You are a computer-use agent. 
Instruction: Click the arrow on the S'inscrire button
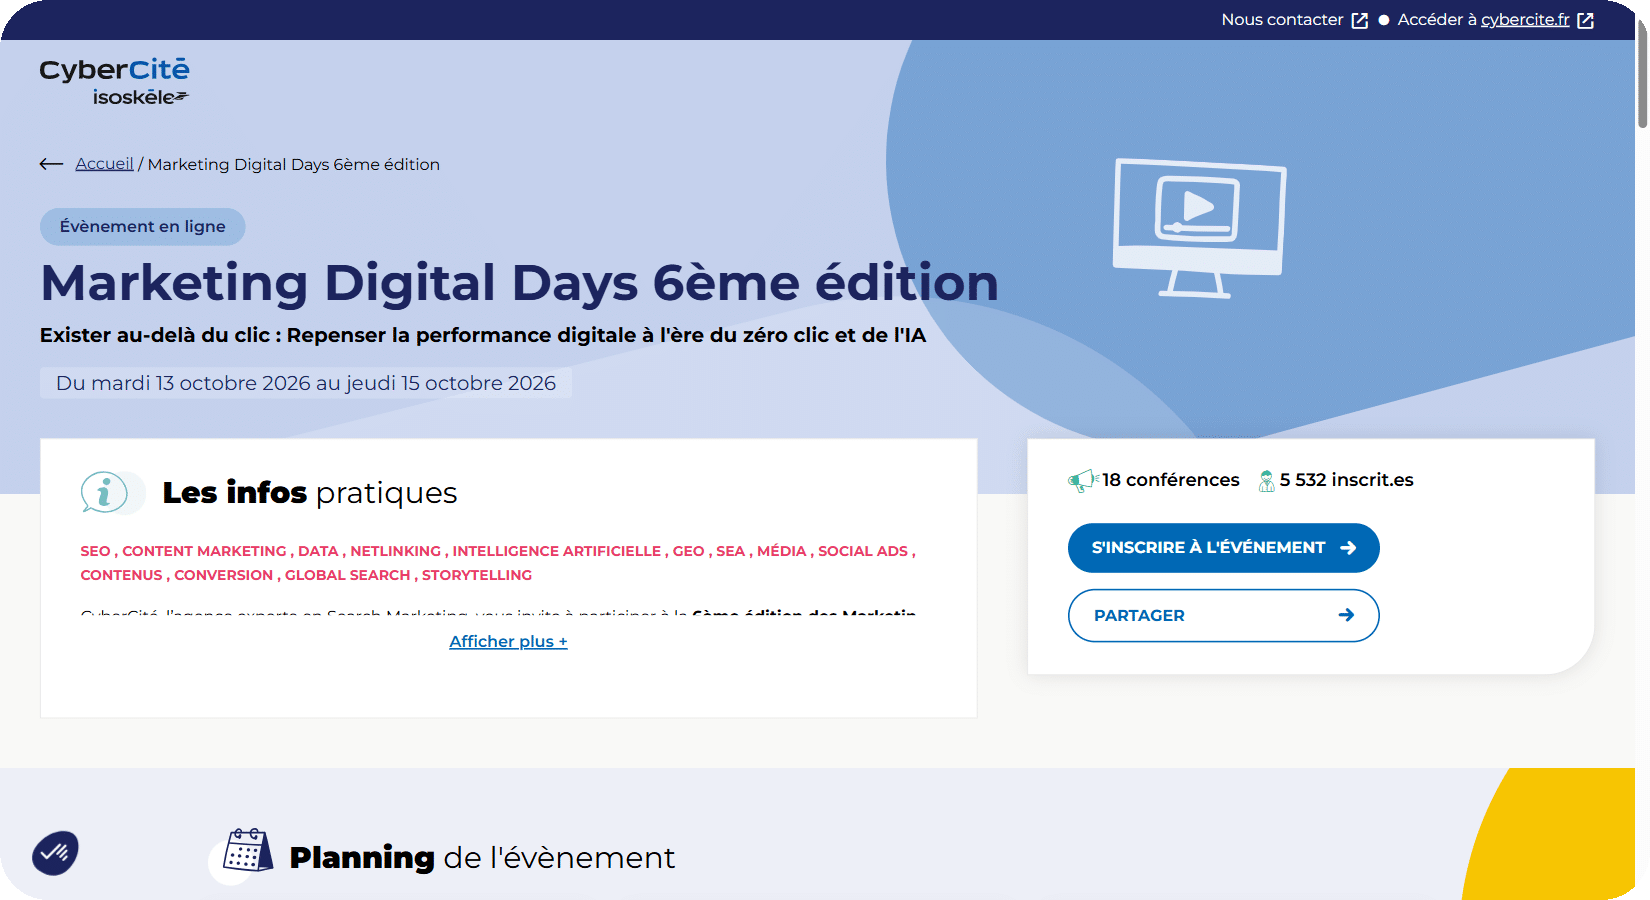tap(1348, 548)
